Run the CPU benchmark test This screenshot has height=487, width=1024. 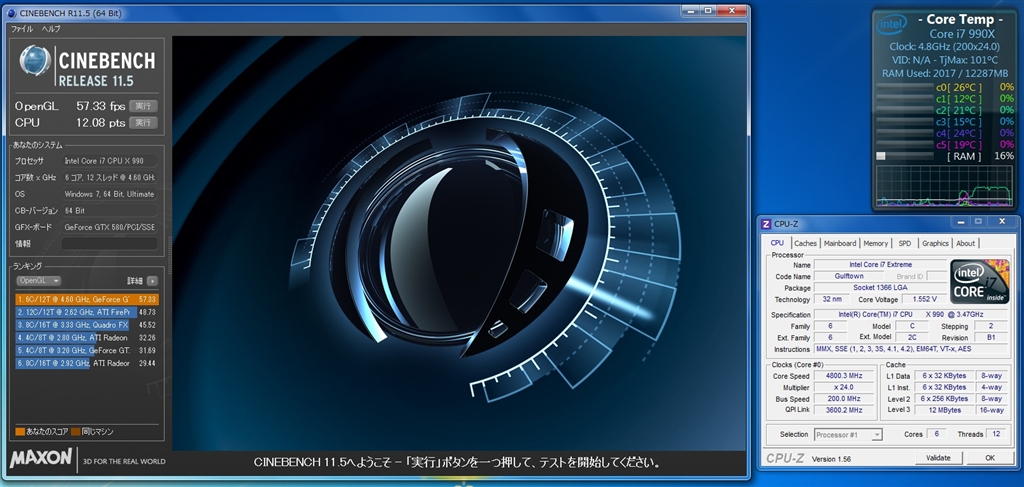coord(144,122)
